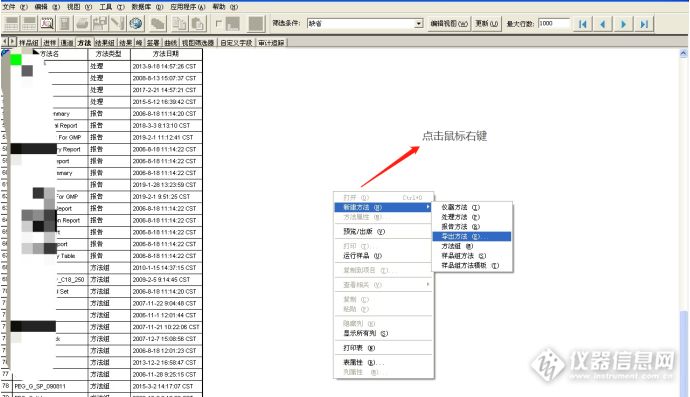Screen dimensions: 690x397
Task: Choose 显示所有列 in the context menu
Action: [x=383, y=333]
